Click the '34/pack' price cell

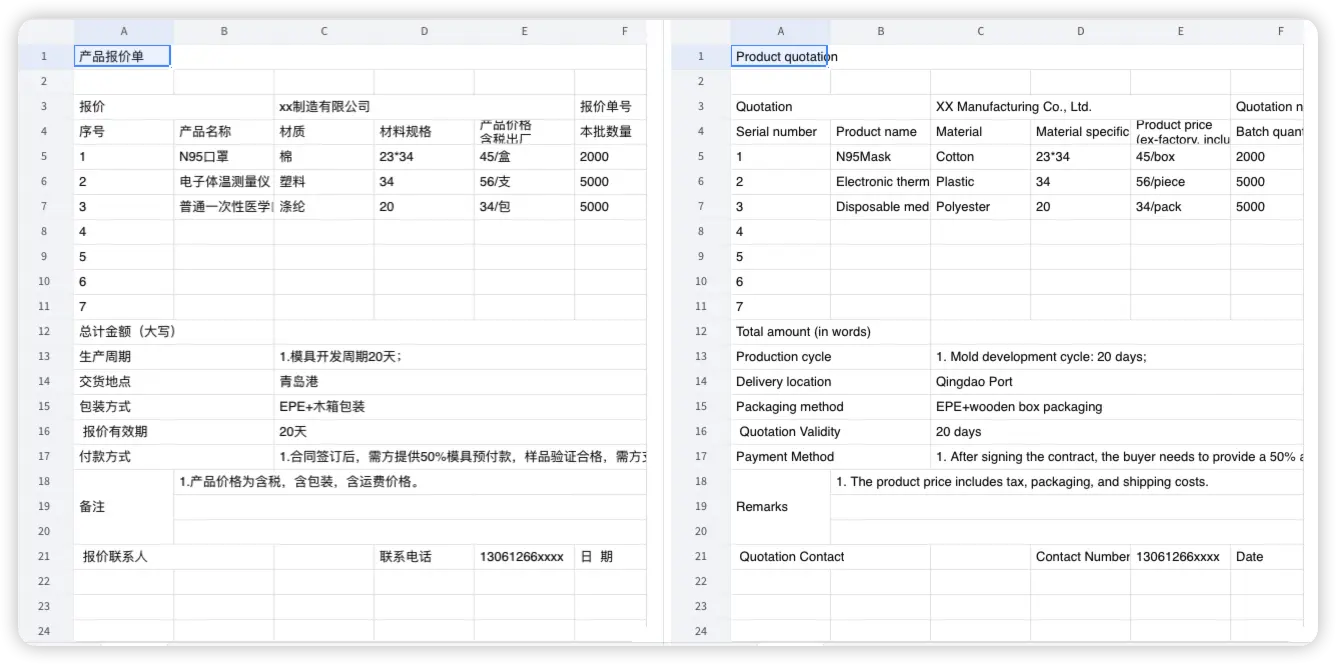(x=1180, y=206)
